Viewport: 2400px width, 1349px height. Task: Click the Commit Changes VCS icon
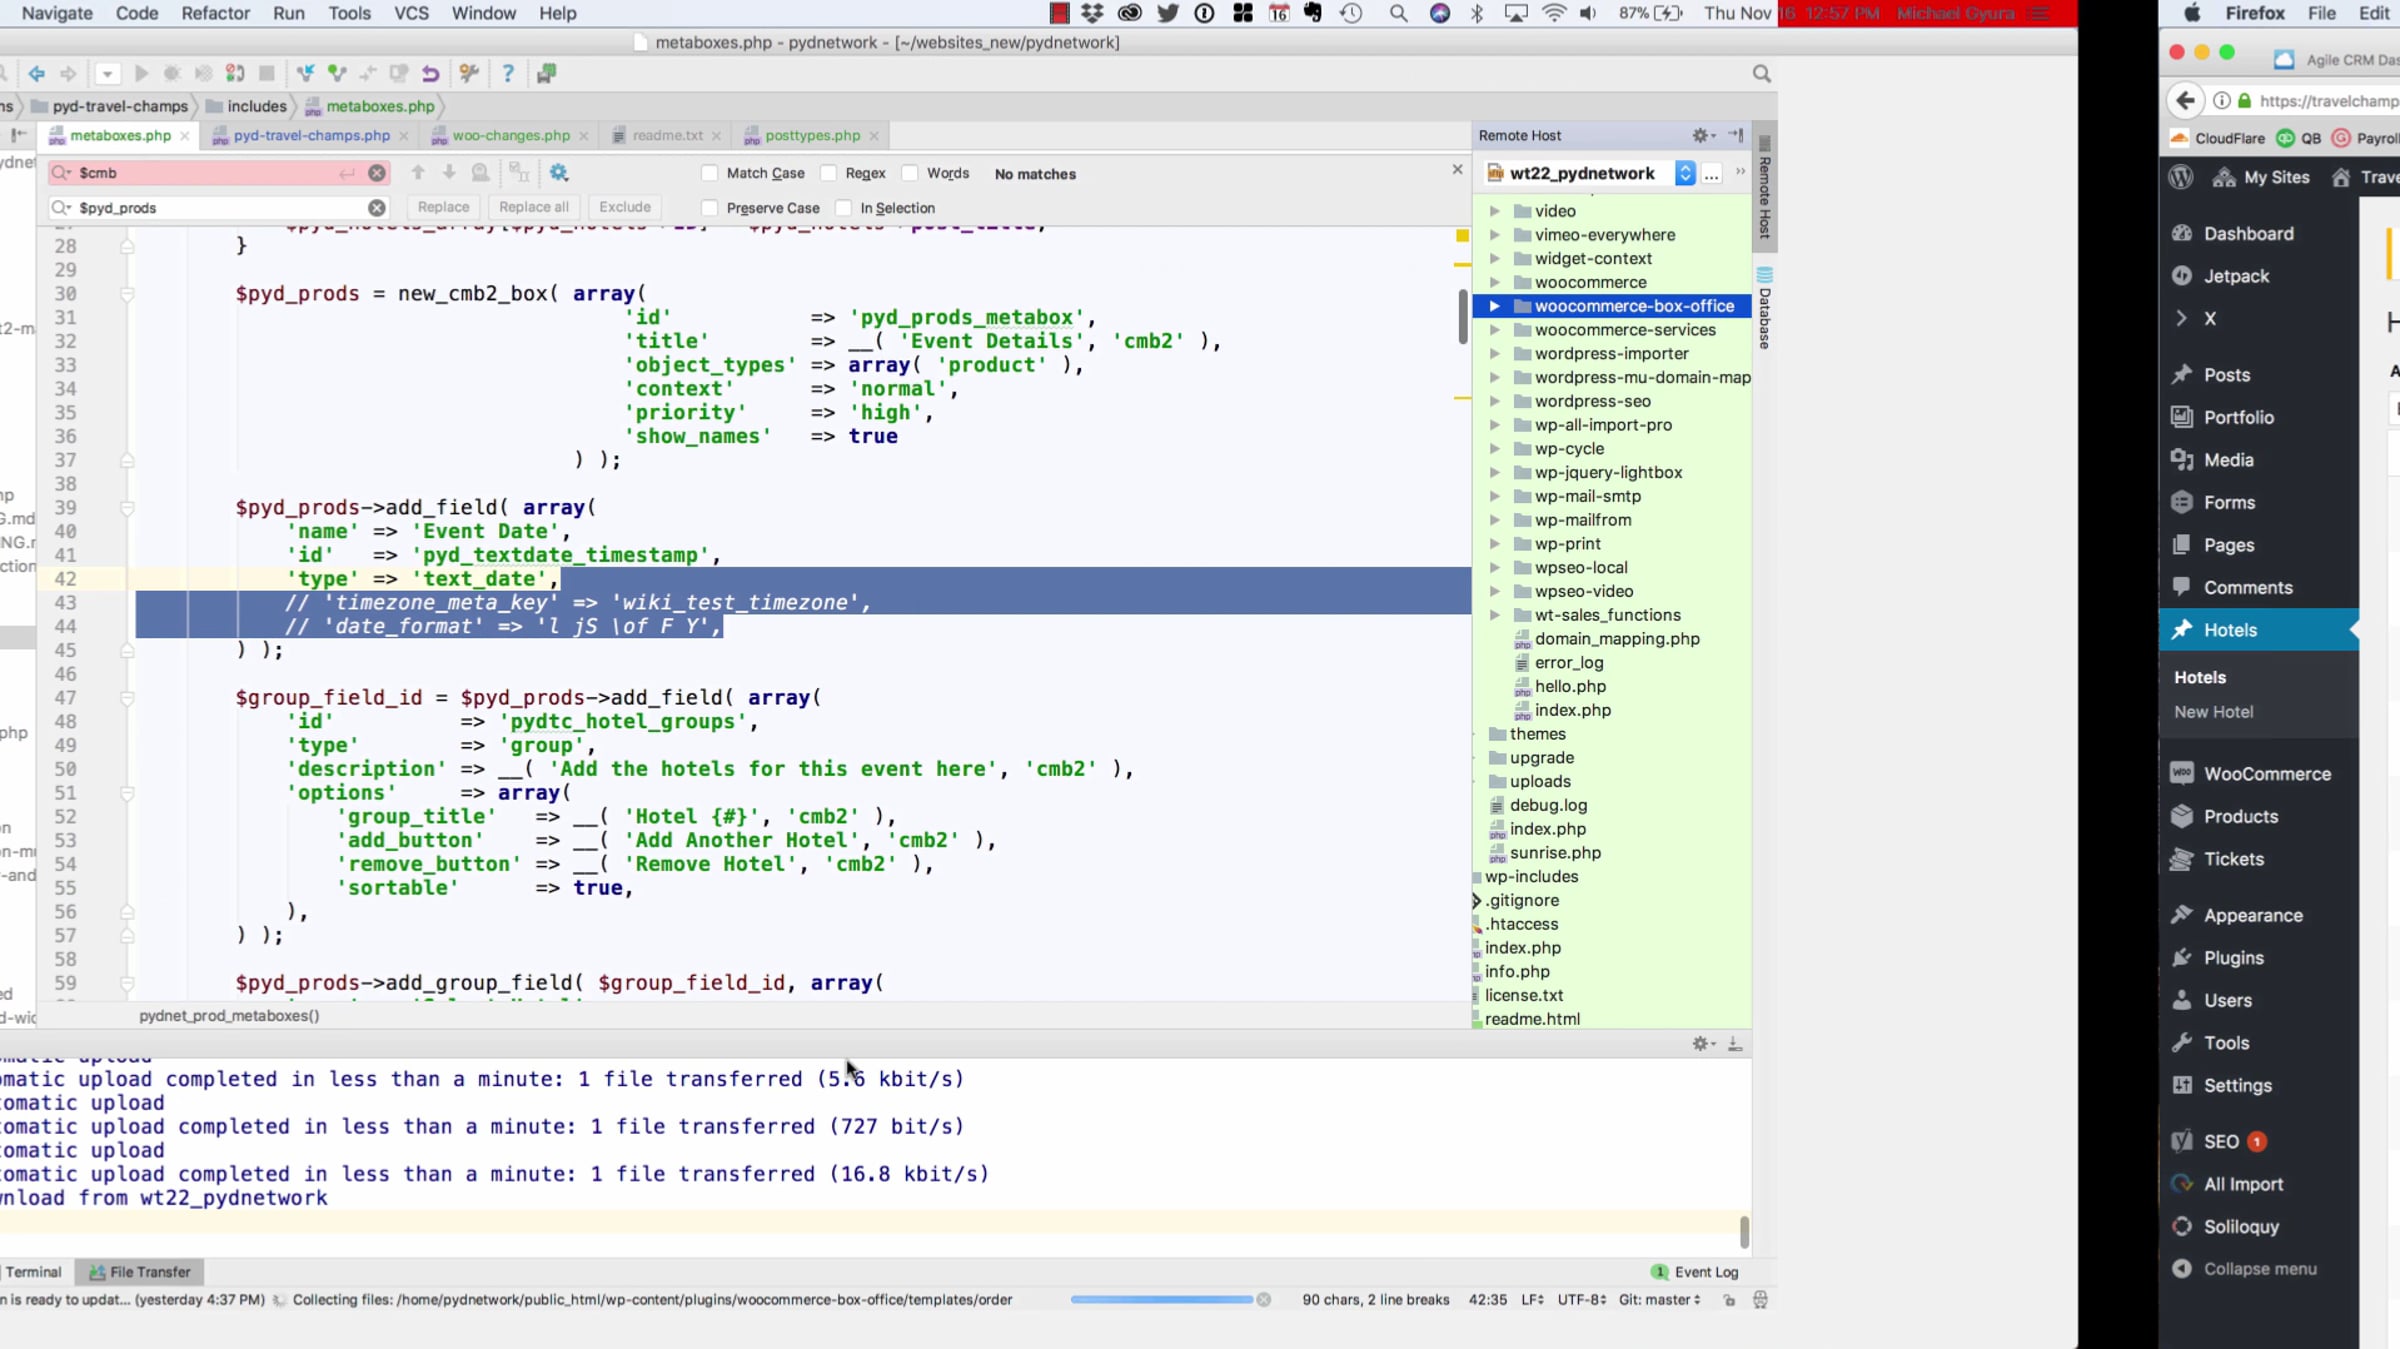[337, 74]
